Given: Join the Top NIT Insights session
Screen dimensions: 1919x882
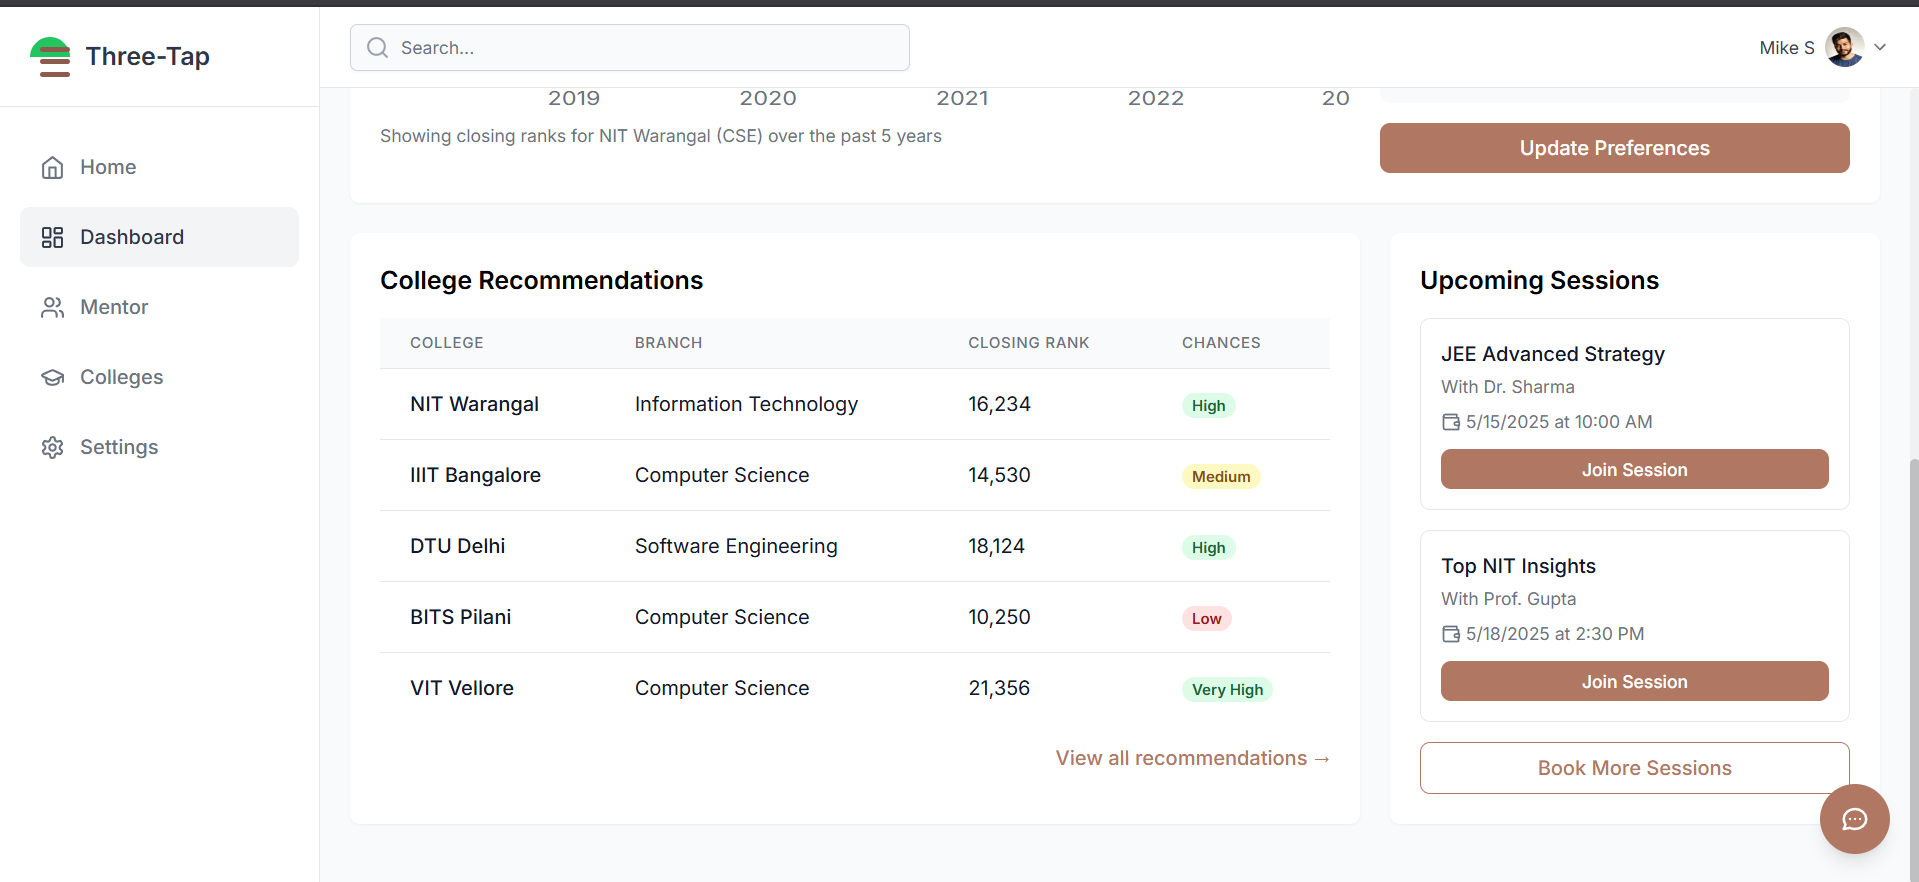Looking at the screenshot, I should pos(1634,681).
